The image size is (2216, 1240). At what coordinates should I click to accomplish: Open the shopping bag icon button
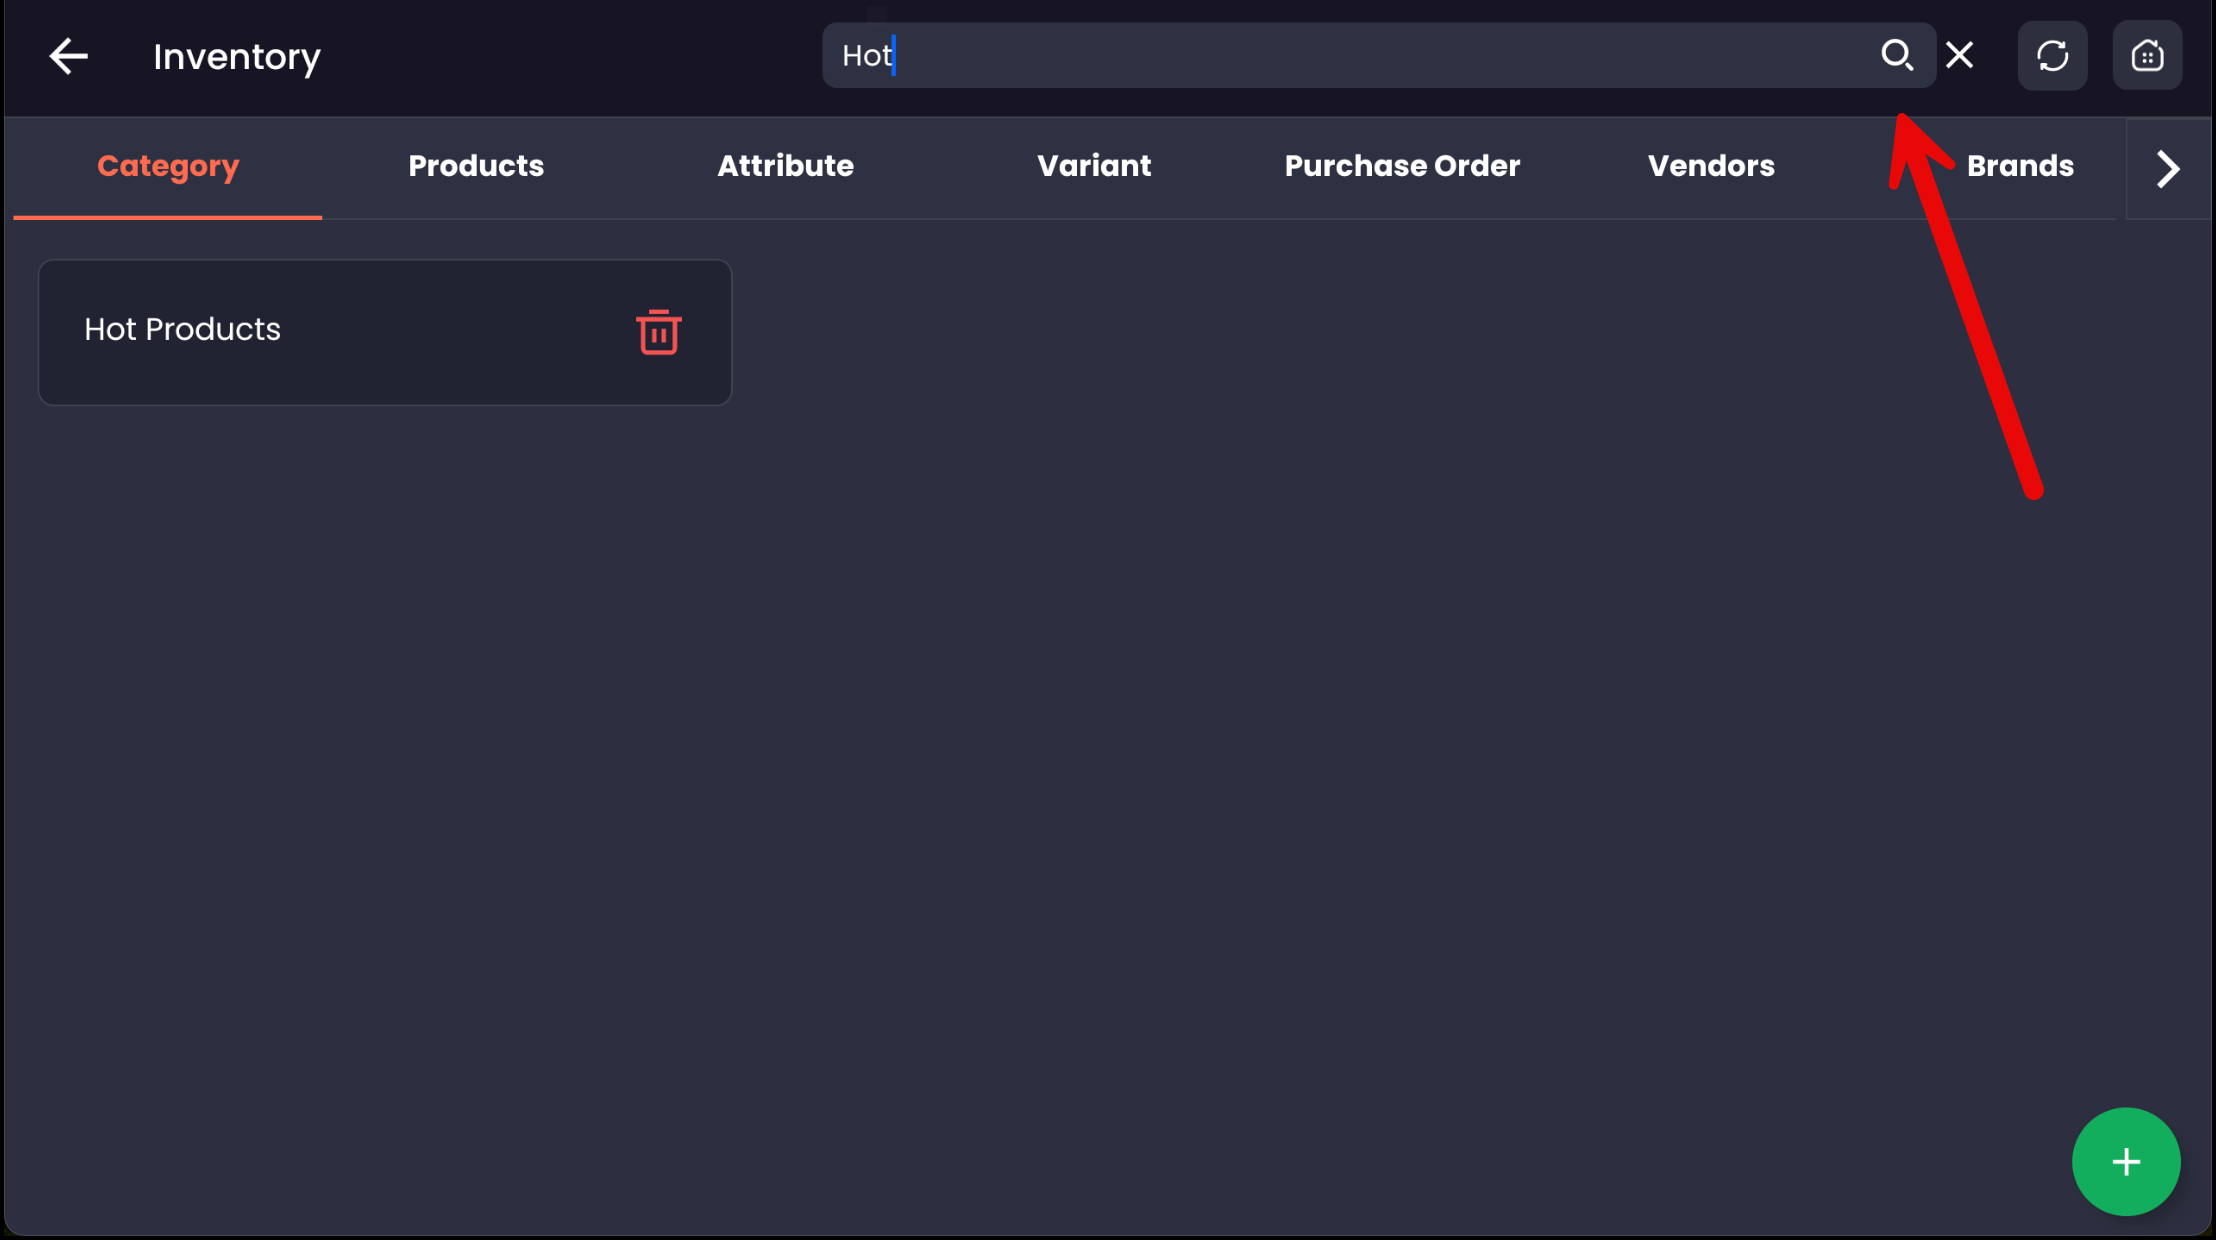tap(2147, 56)
